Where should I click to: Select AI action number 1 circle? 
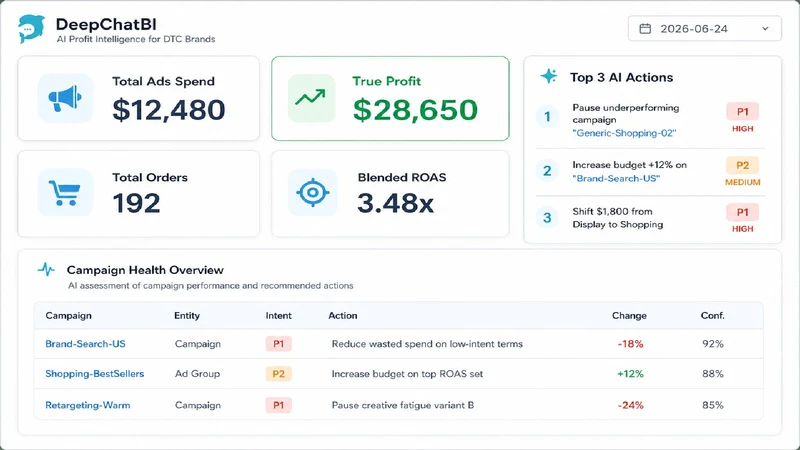pos(547,116)
